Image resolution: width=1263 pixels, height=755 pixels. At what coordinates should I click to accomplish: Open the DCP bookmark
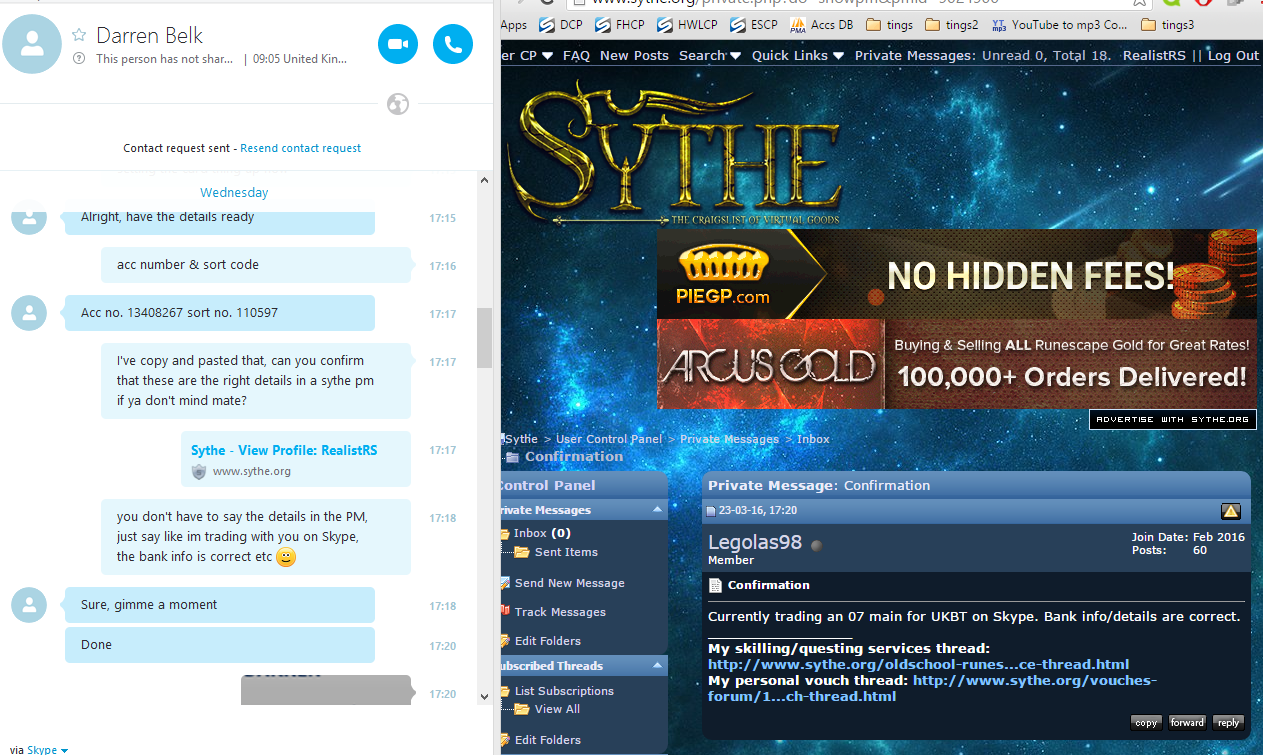[x=560, y=25]
